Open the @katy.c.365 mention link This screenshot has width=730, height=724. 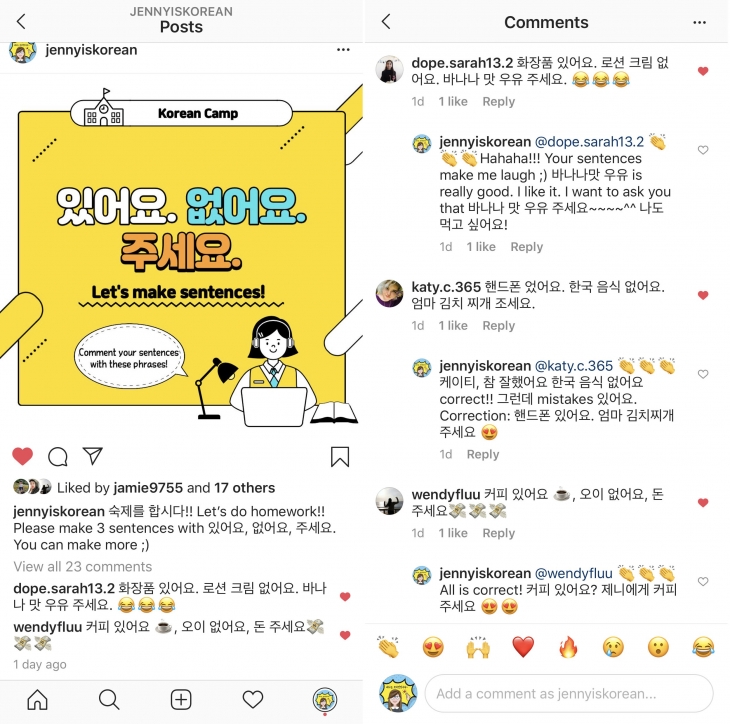click(x=574, y=366)
